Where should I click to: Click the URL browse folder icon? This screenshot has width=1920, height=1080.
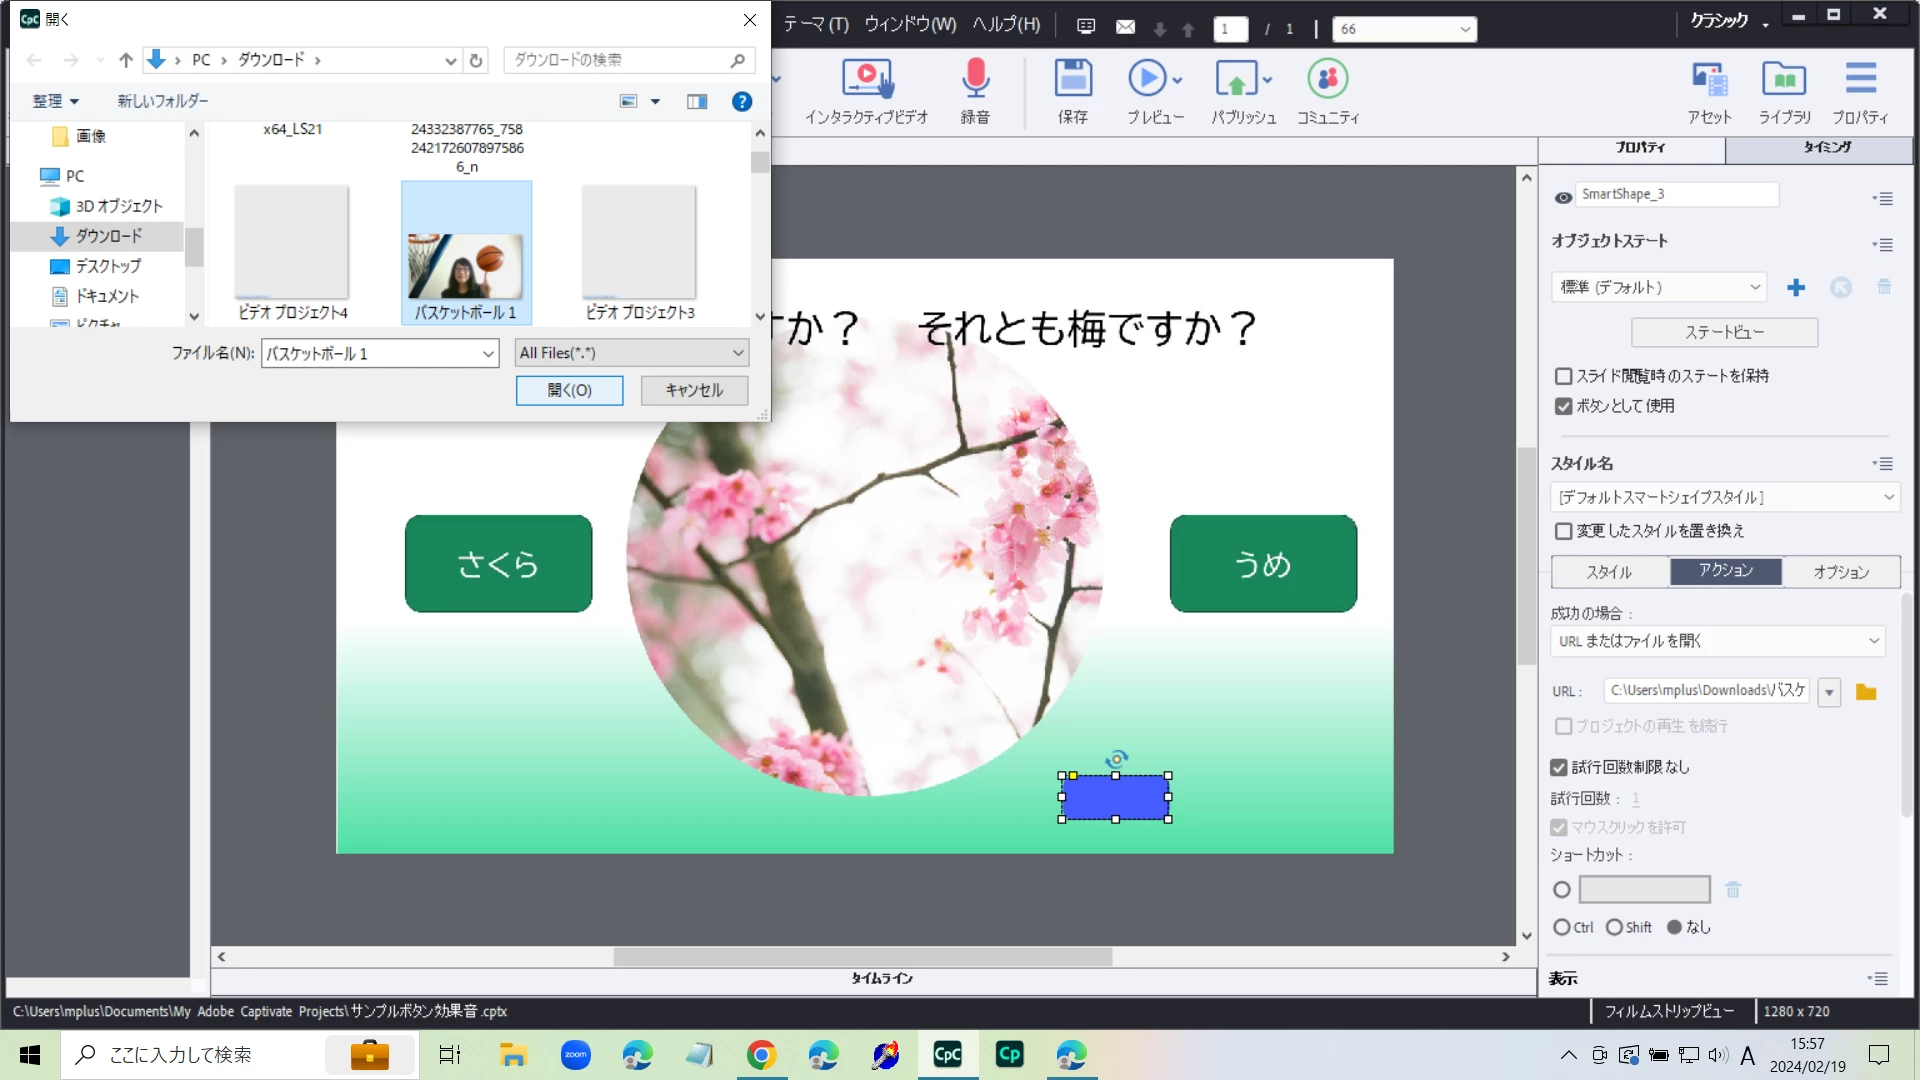[1866, 692]
